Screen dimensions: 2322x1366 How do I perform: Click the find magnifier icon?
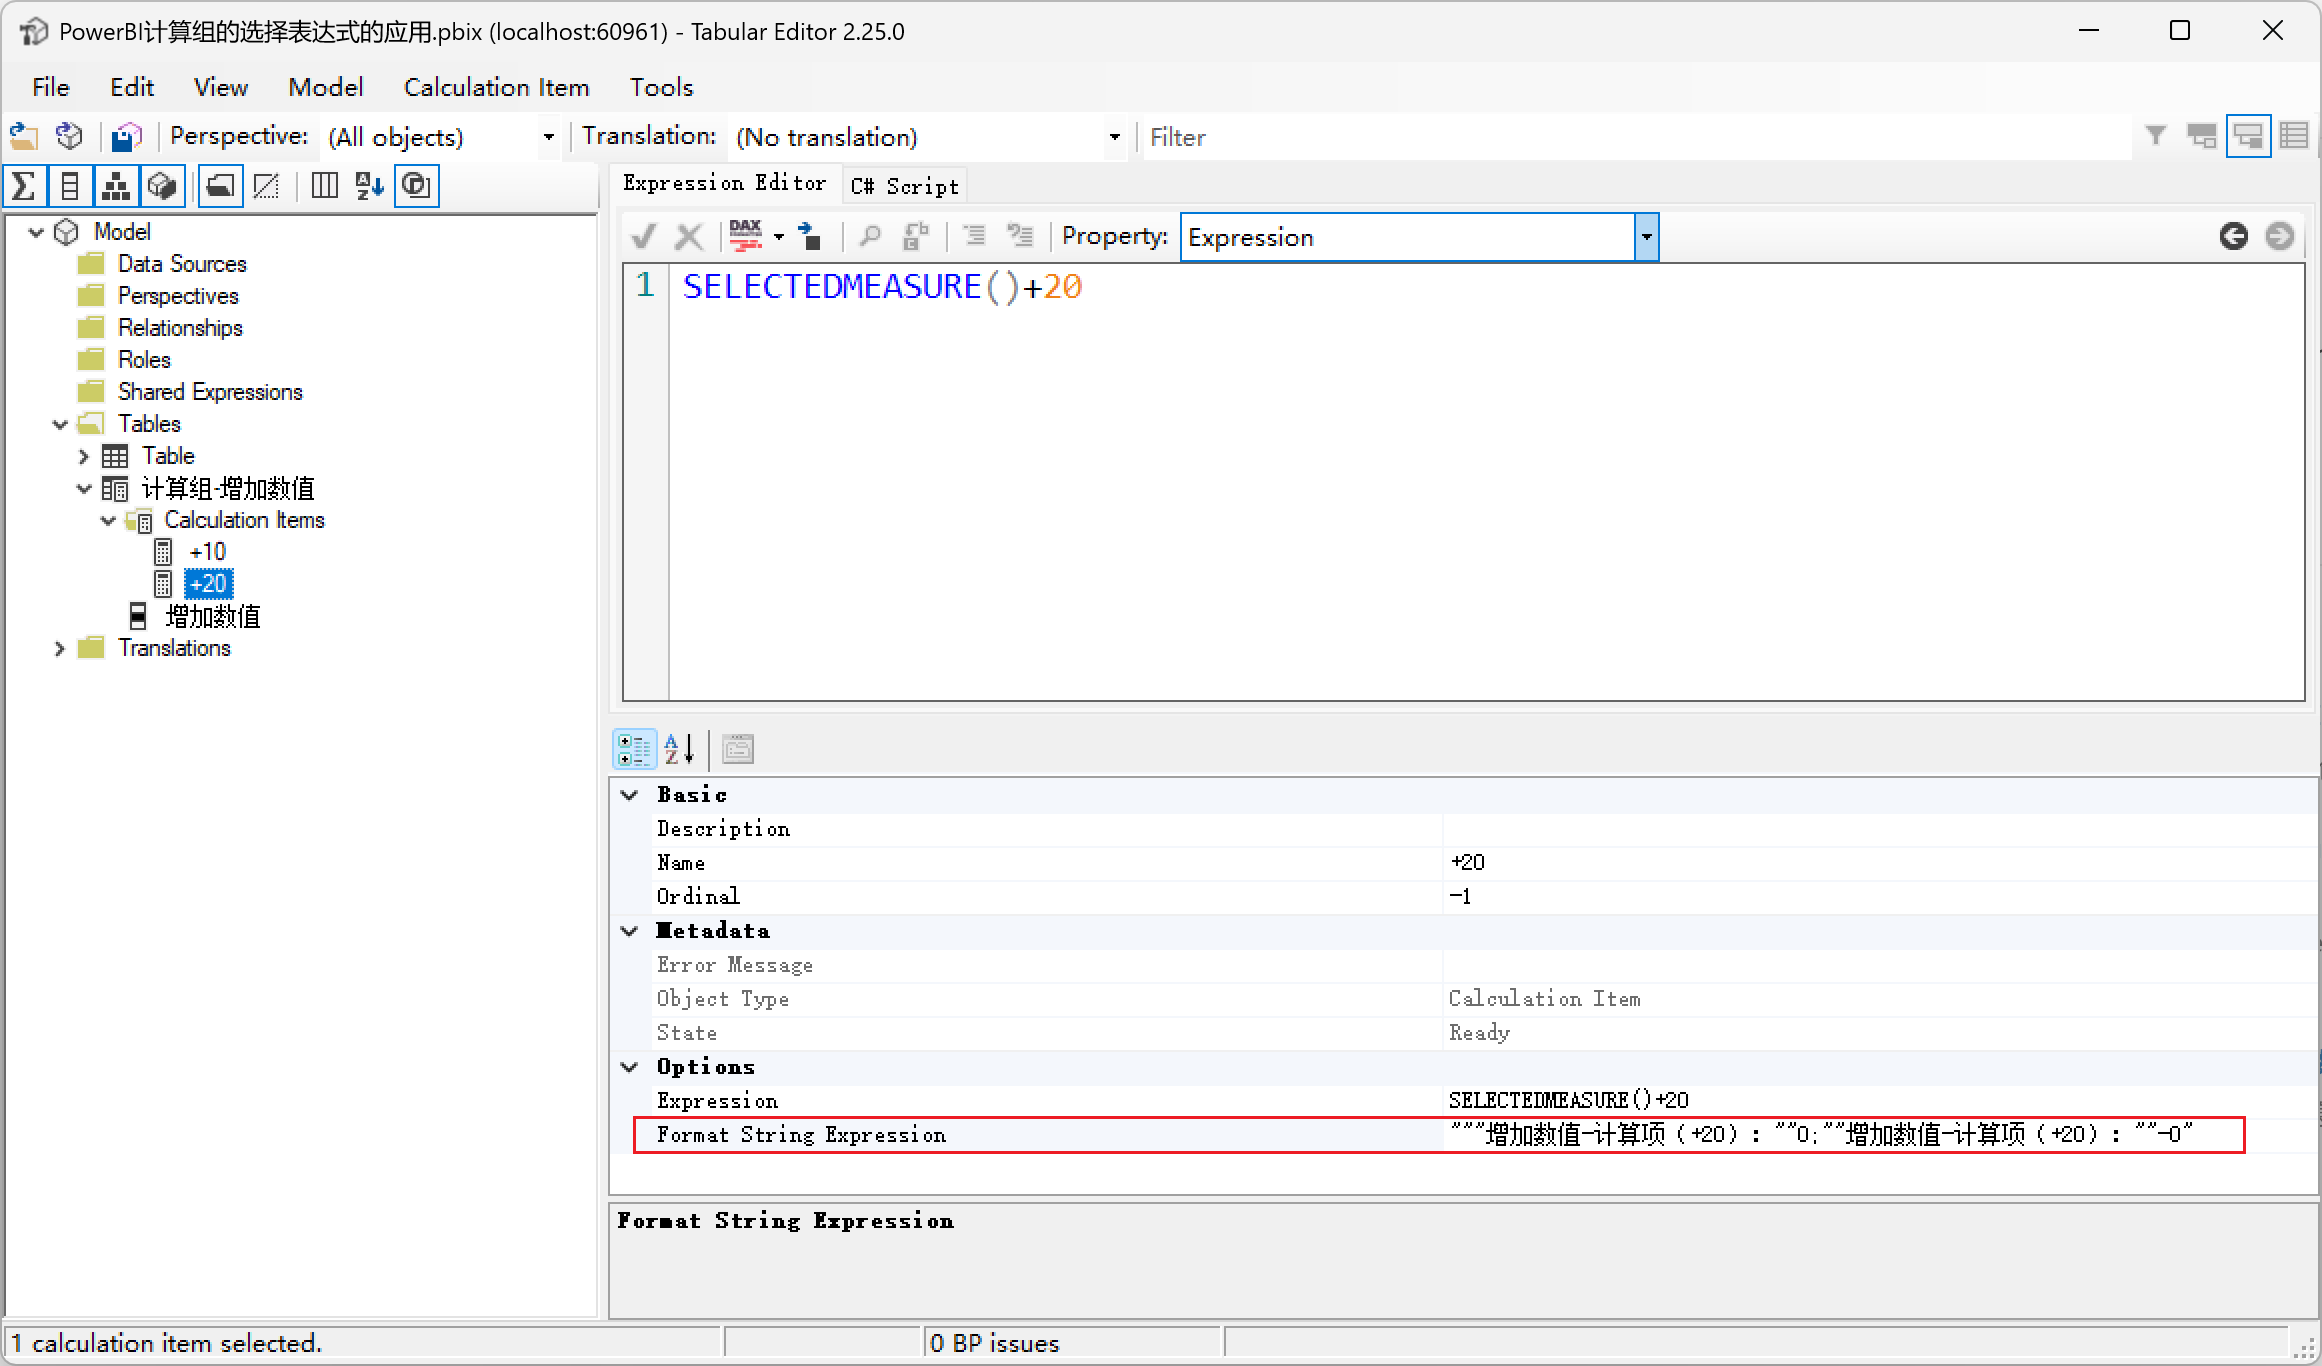coord(870,237)
